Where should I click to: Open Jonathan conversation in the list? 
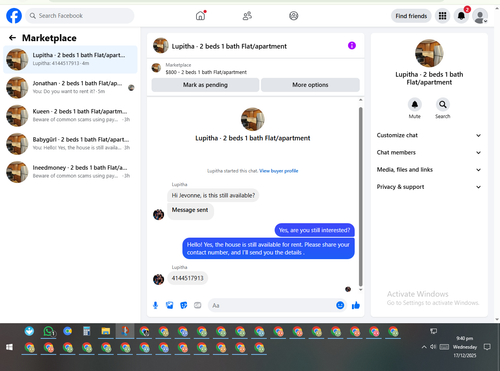click(70, 87)
